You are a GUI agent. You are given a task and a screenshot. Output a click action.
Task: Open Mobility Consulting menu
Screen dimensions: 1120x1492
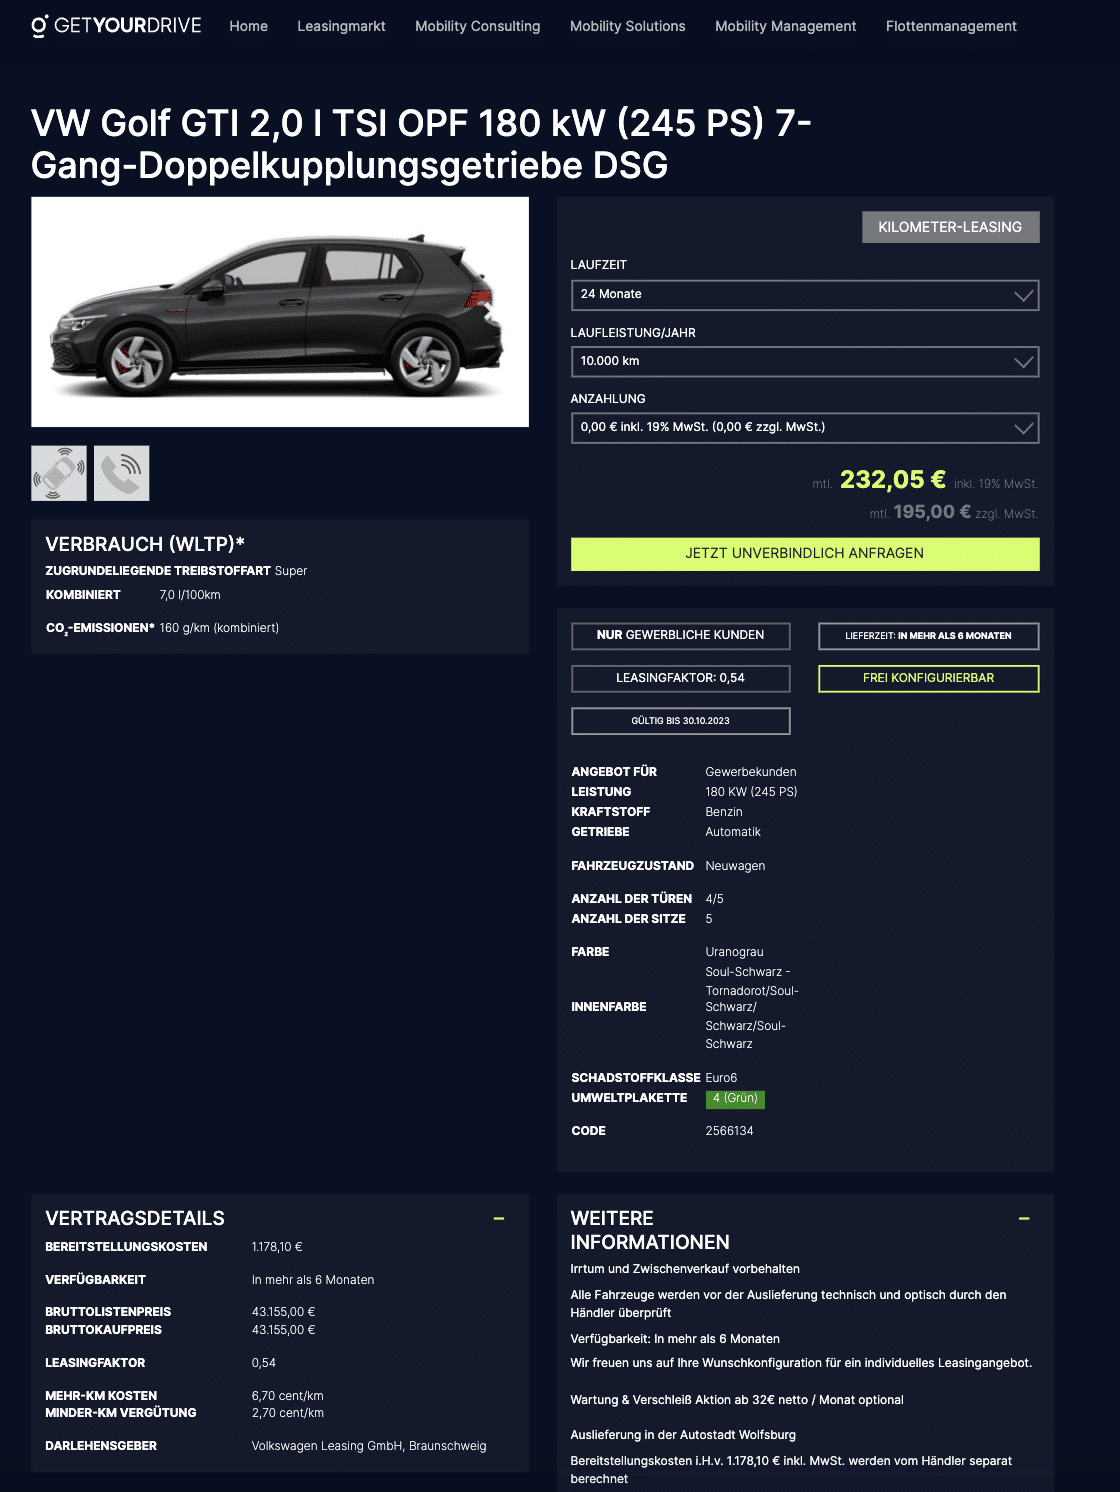click(x=478, y=26)
